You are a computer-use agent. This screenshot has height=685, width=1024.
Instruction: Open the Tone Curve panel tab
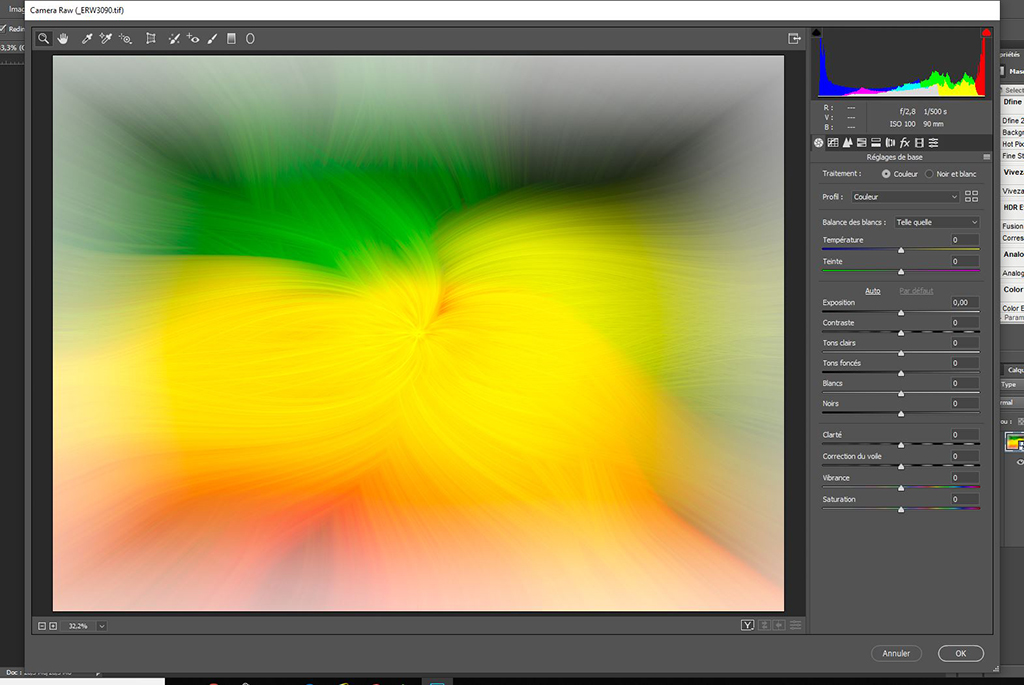833,142
